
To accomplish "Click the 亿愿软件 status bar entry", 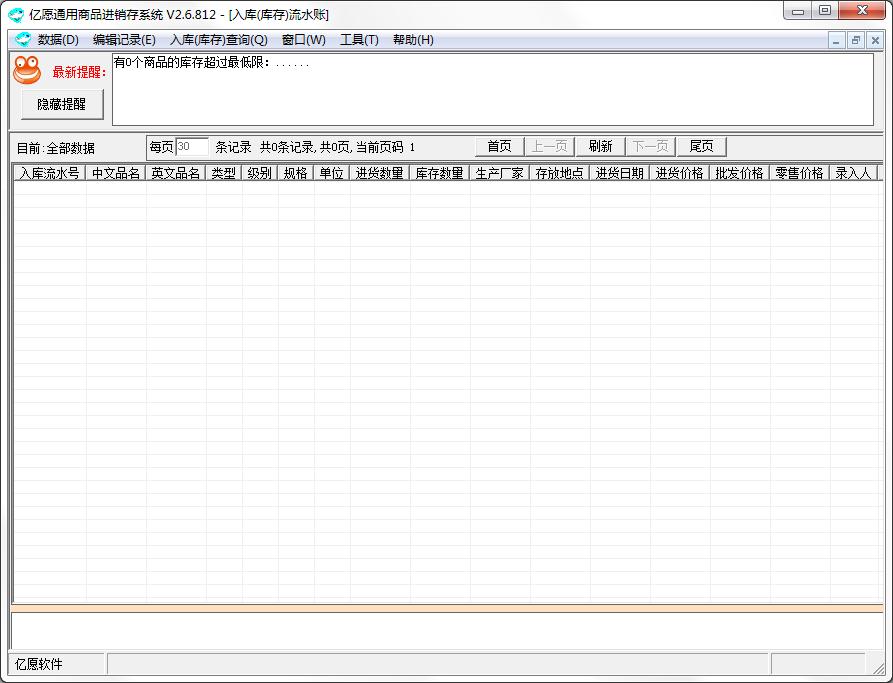I will point(39,664).
